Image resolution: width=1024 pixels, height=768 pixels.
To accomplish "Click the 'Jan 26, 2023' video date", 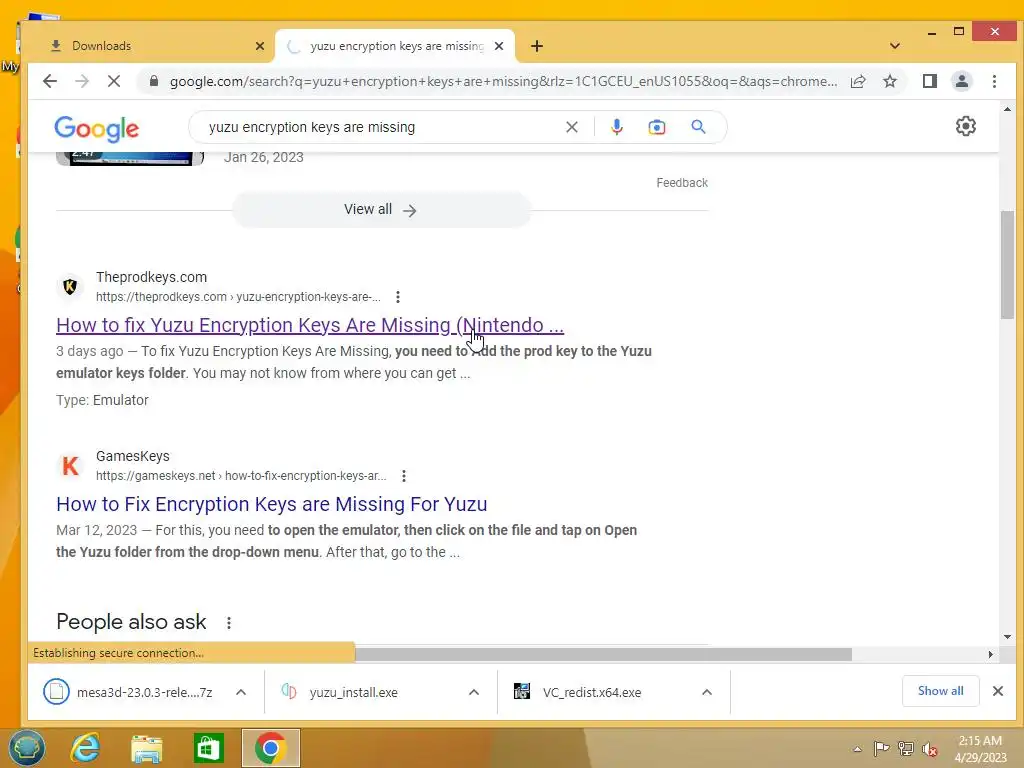I will [264, 157].
